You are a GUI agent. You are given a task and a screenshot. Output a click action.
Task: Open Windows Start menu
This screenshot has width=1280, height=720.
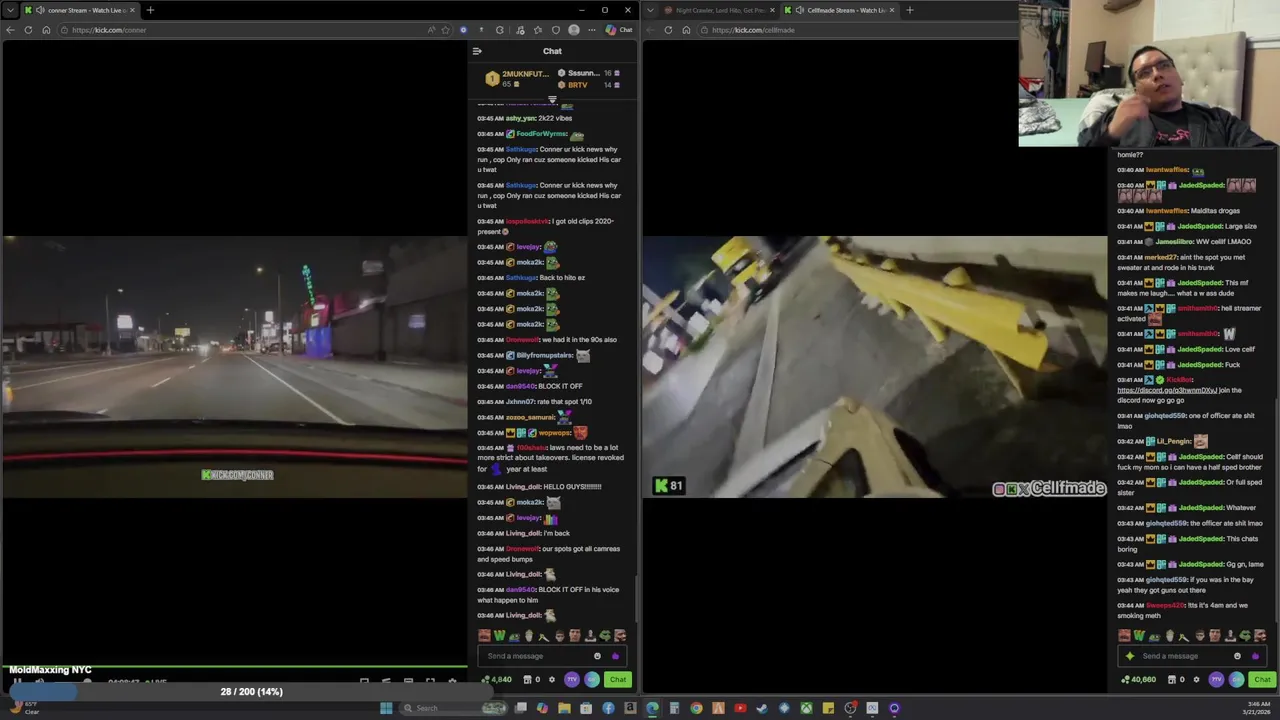(x=386, y=708)
